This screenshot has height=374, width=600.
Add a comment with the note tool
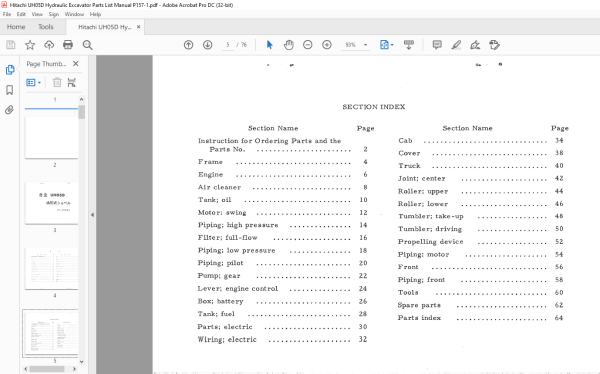point(437,45)
